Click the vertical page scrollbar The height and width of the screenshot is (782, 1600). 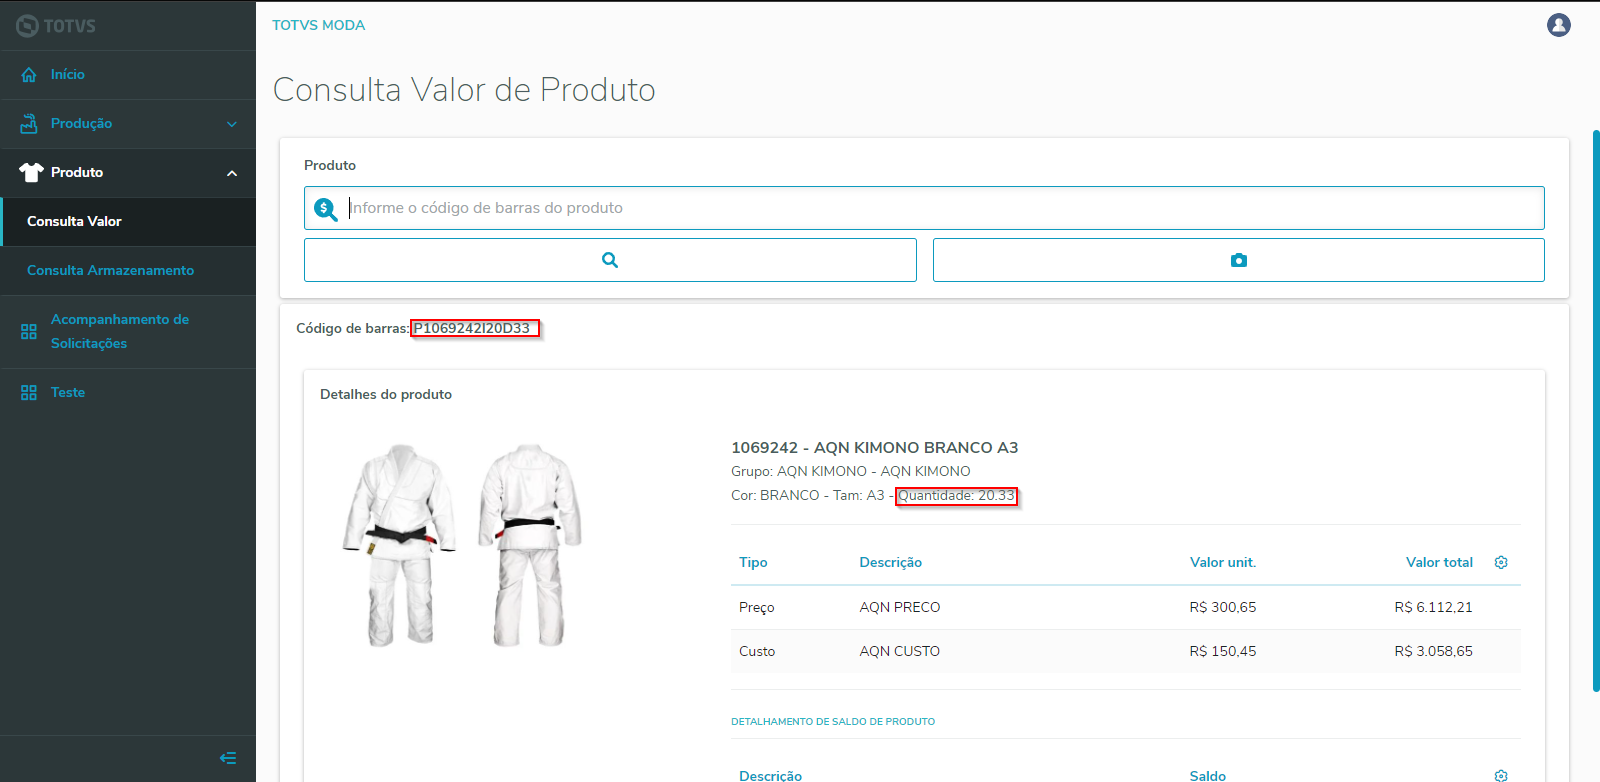(1596, 410)
